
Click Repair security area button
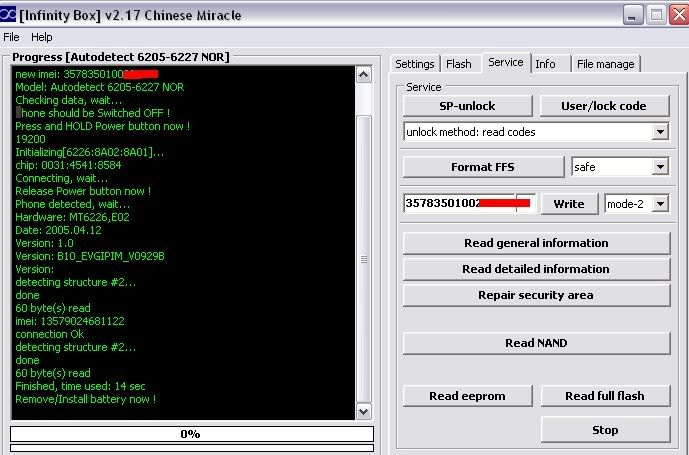point(537,295)
